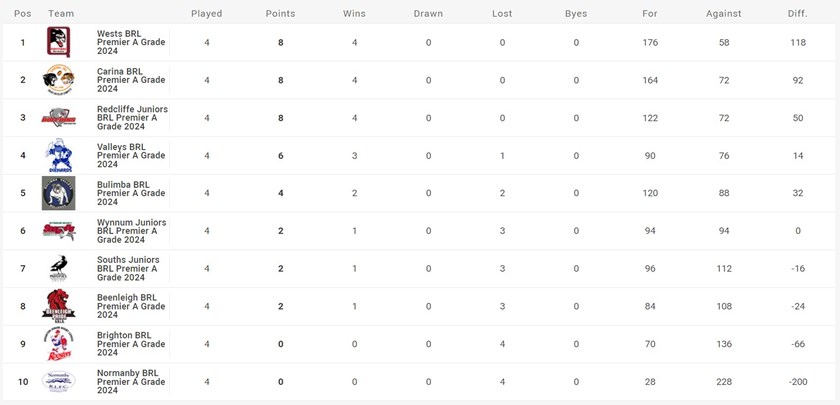Open Normanby BRL Premier A Grade link

click(131, 381)
